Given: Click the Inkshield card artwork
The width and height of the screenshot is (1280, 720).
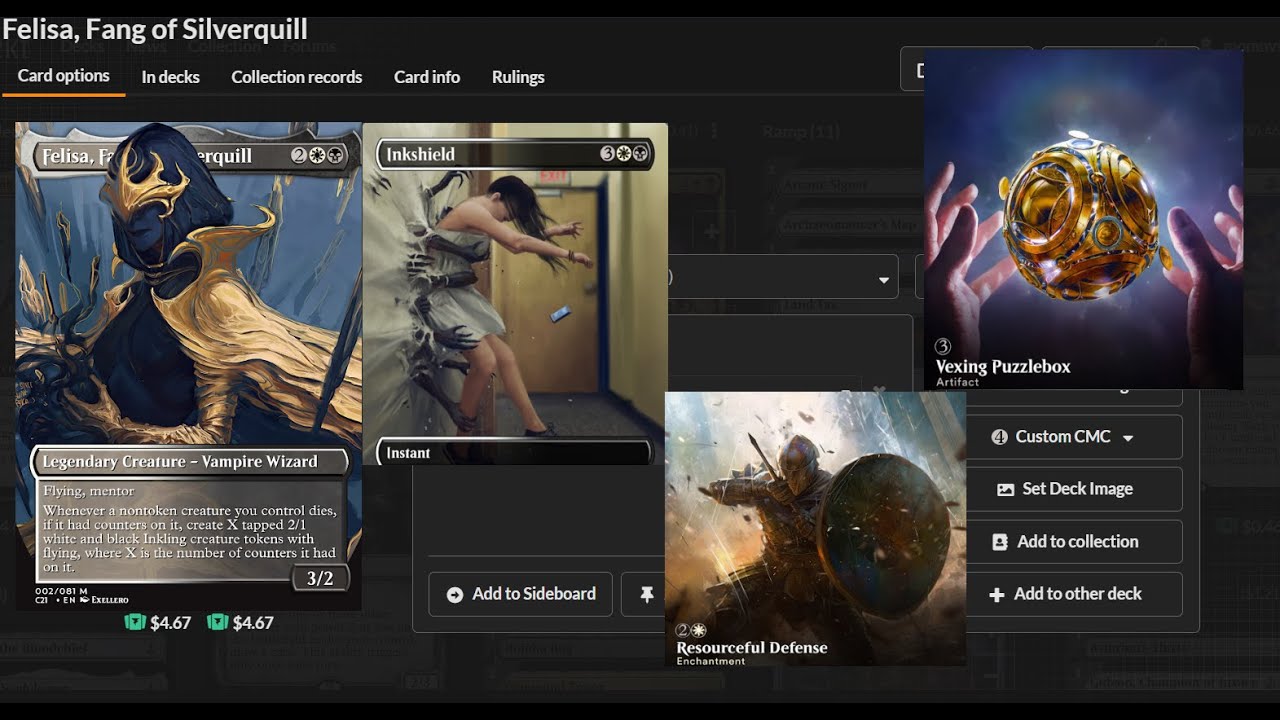Looking at the screenshot, I should click(x=515, y=302).
